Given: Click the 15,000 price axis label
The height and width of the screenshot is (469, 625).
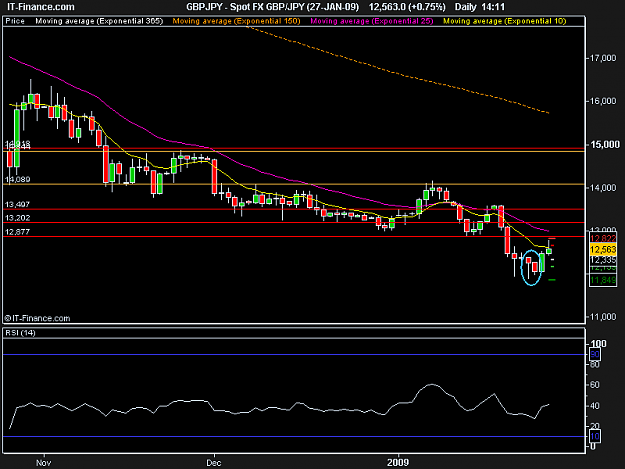Looking at the screenshot, I should 604,144.
